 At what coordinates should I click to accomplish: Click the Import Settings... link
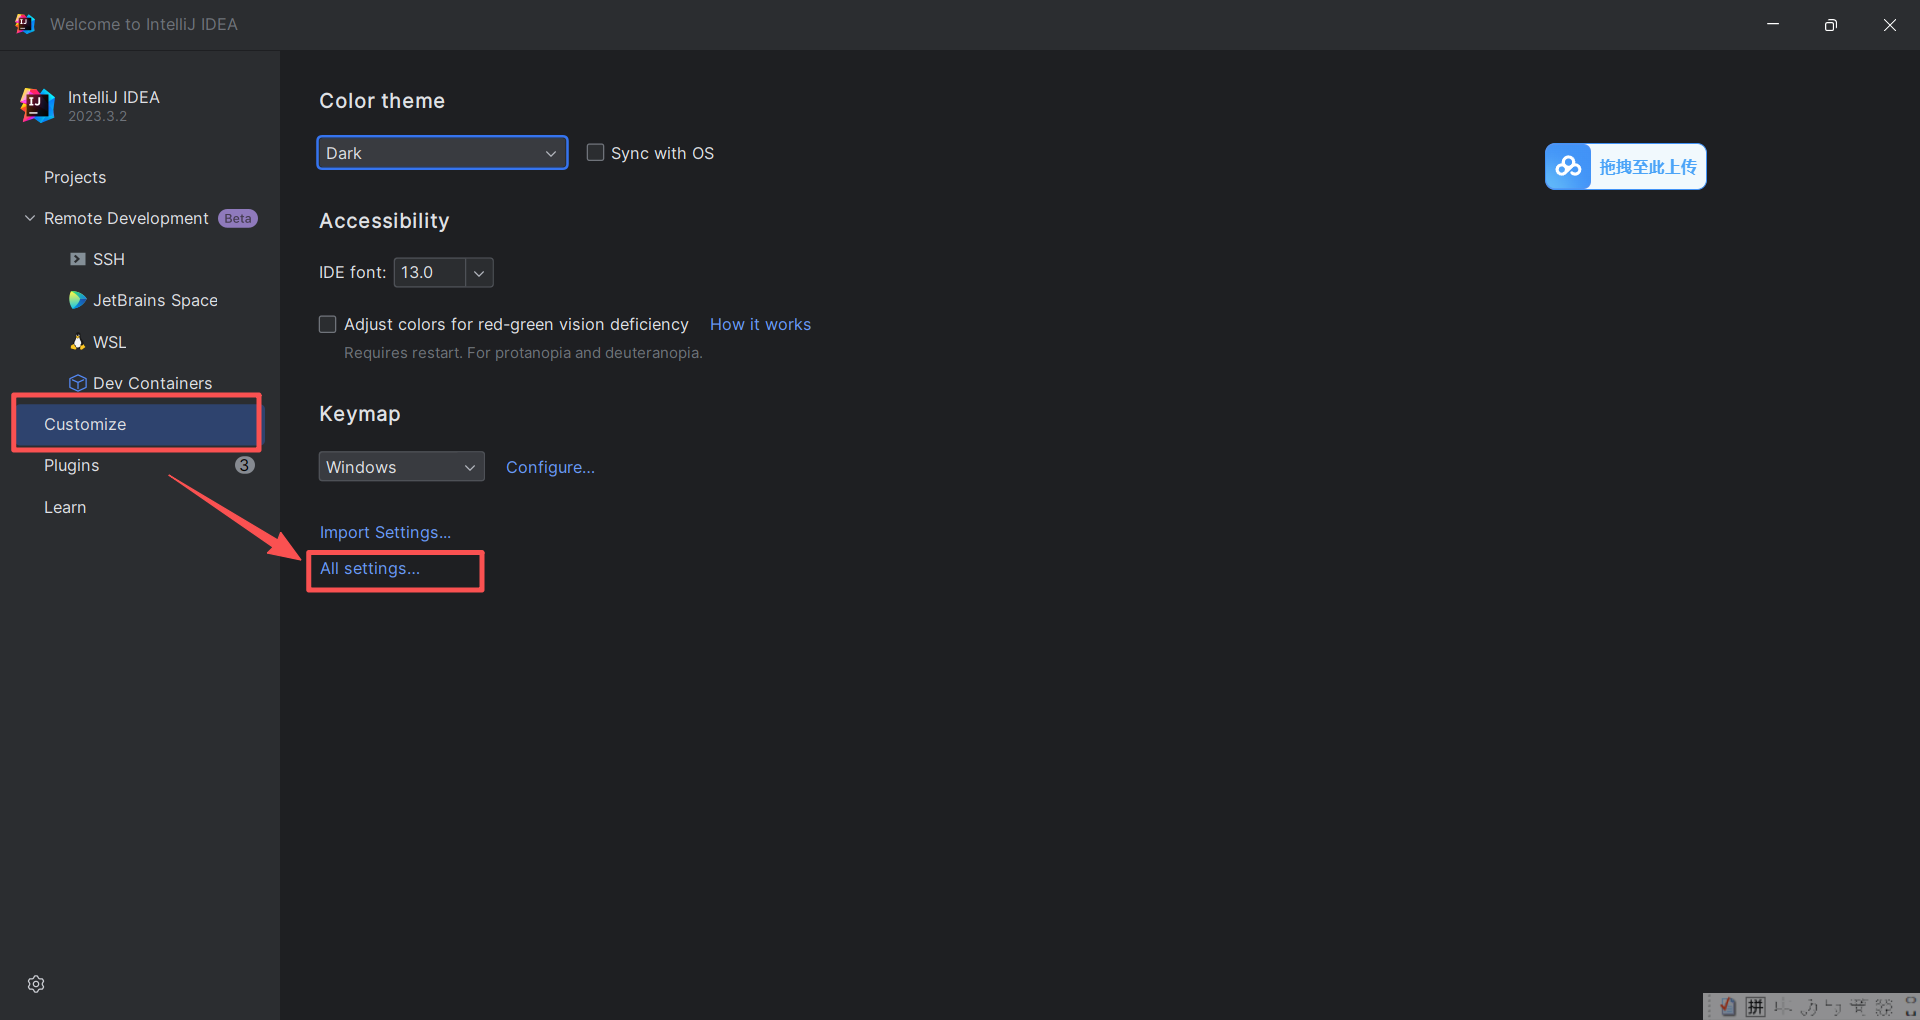(x=385, y=532)
